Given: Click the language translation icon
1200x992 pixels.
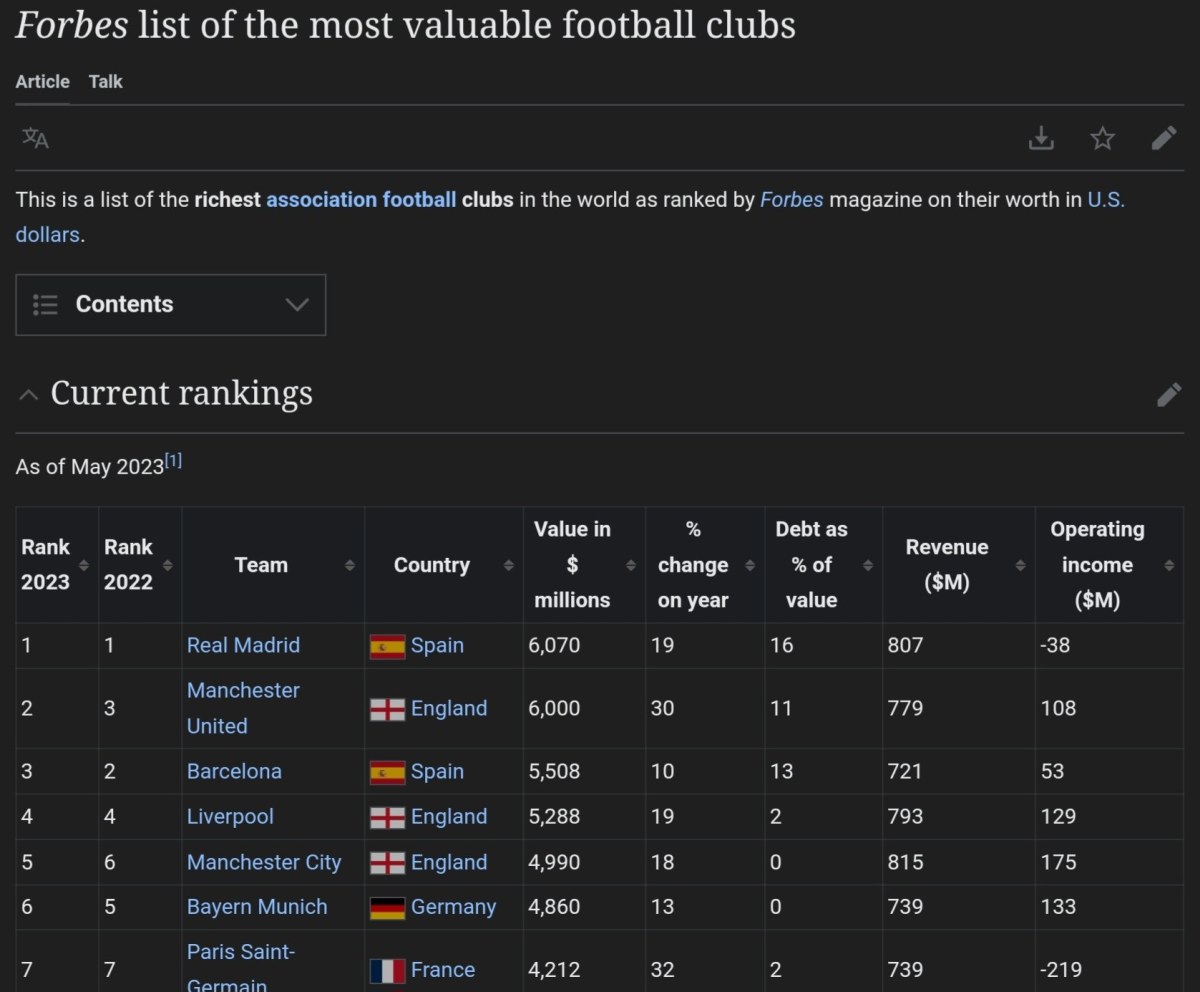Looking at the screenshot, I should 35,138.
